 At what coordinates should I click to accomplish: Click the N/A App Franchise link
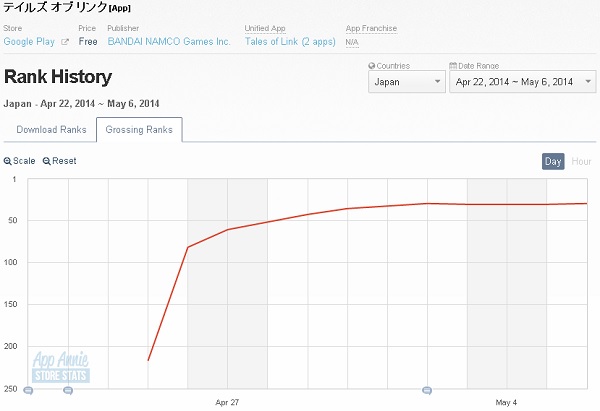(x=352, y=42)
